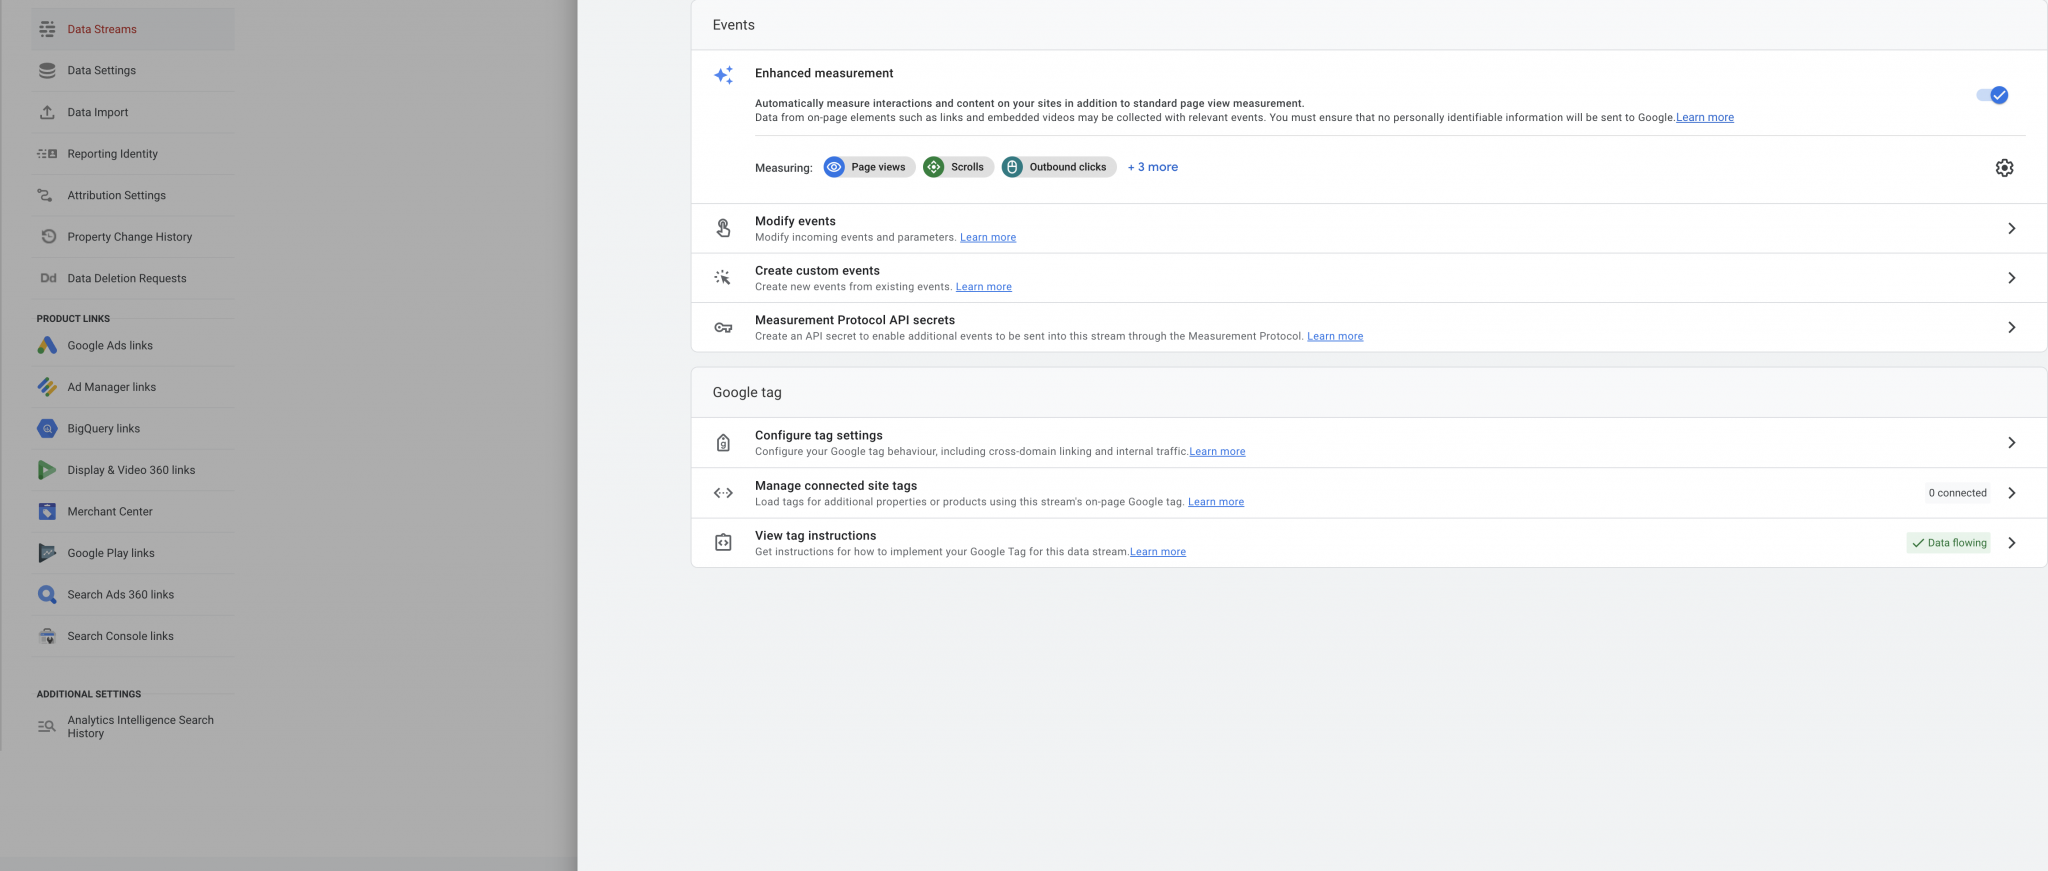
Task: Click the Ad Manager logo icon
Action: [x=47, y=387]
